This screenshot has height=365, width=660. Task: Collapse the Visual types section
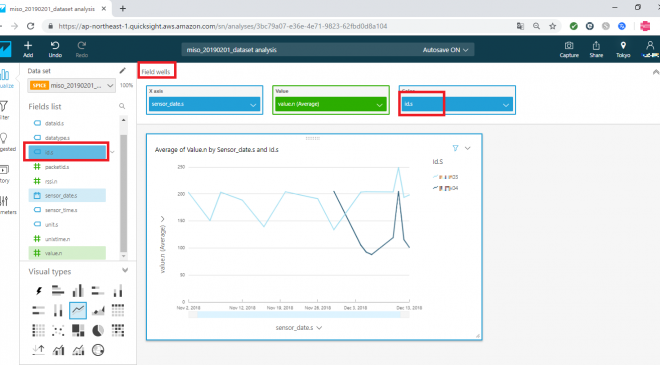(125, 270)
